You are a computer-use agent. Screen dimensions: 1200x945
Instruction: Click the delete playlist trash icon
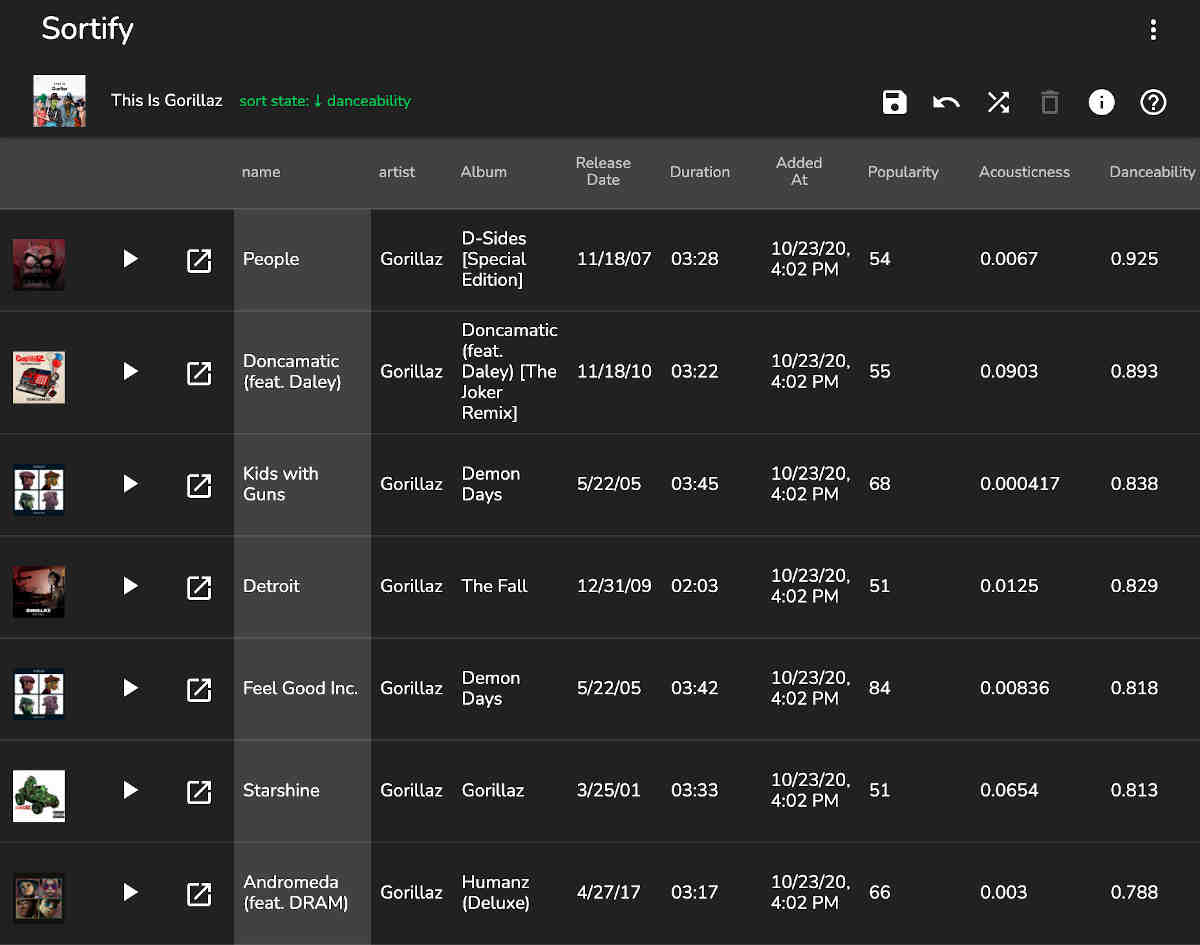[x=1049, y=102]
